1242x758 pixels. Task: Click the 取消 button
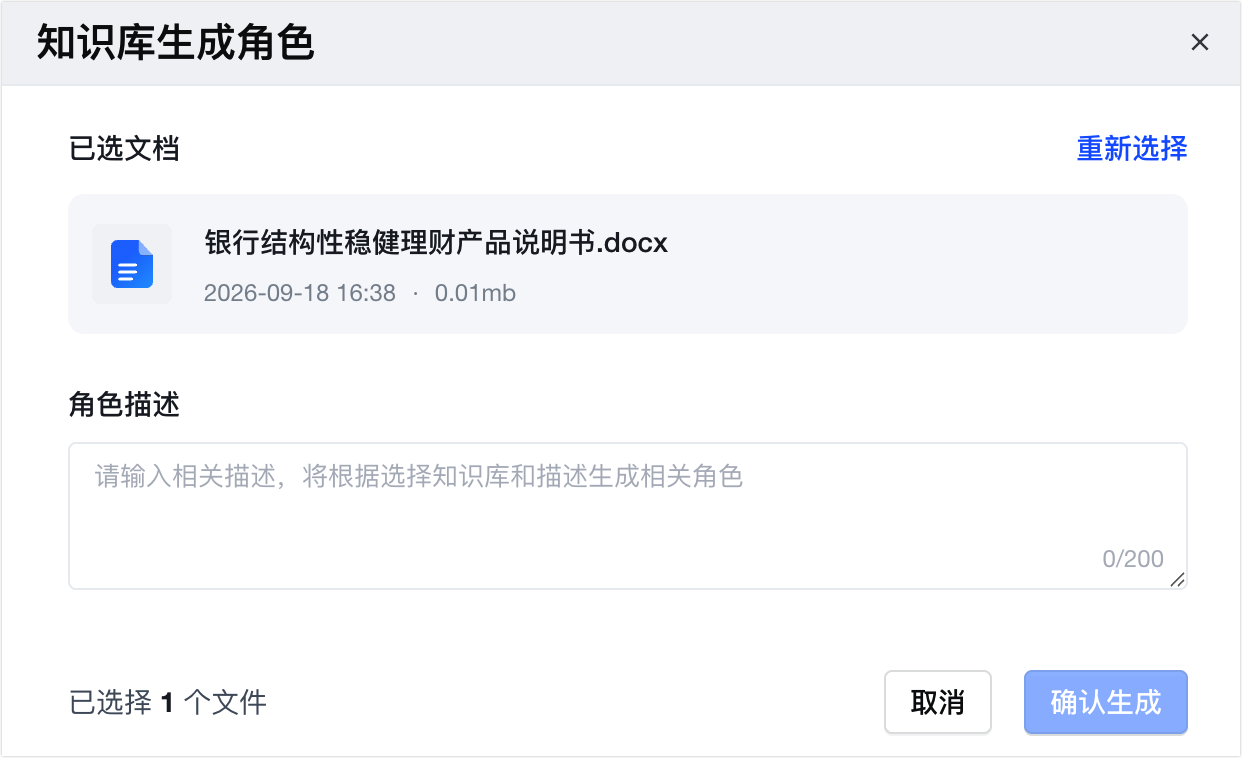tap(938, 702)
